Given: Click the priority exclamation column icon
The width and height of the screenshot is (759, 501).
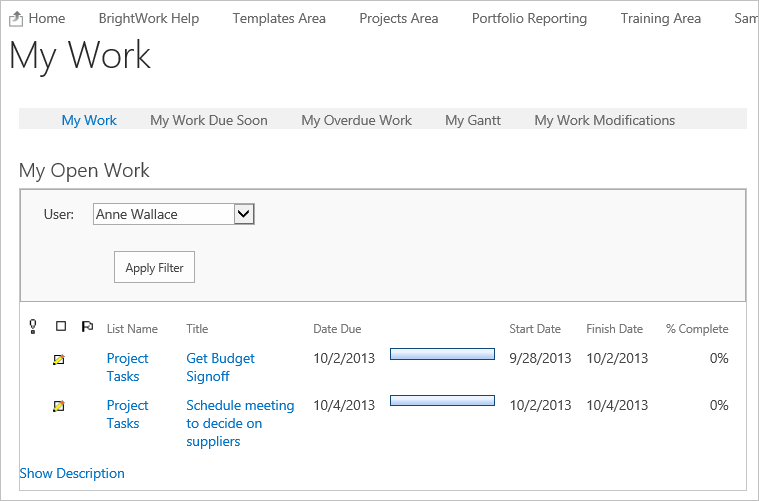Looking at the screenshot, I should (x=33, y=327).
